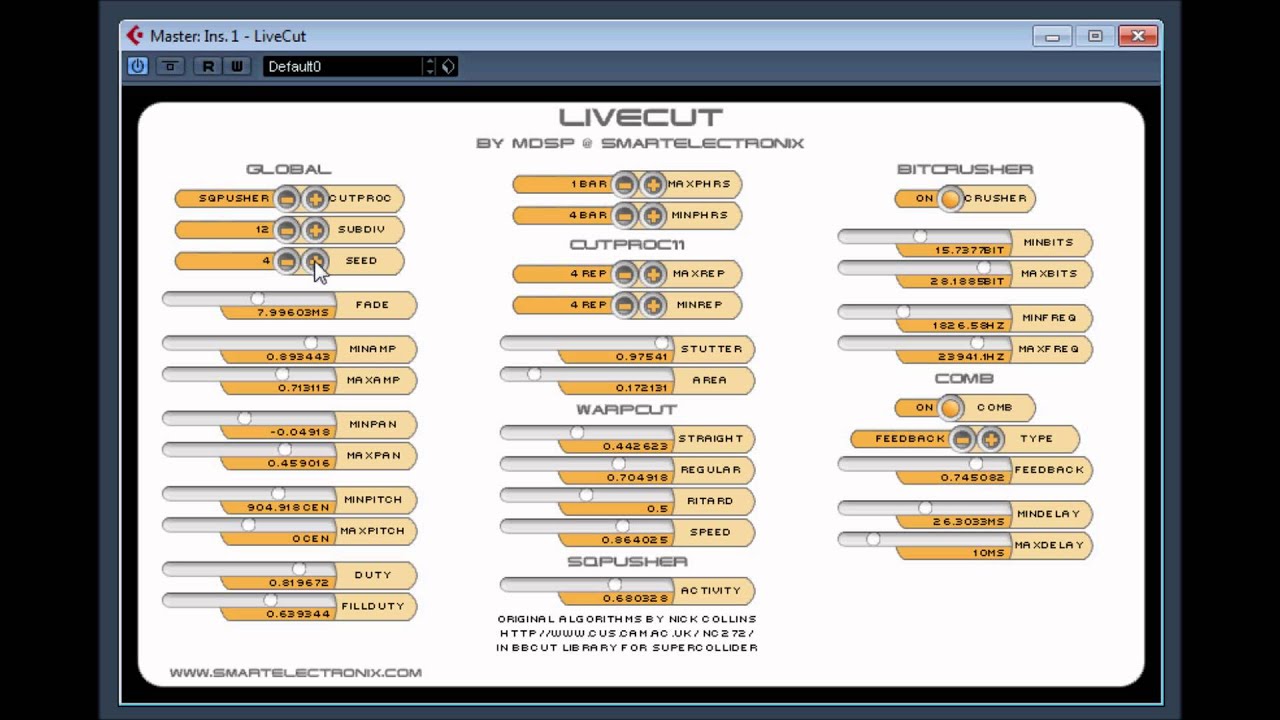
Task: Click the AREA slider handle
Action: coord(534,374)
